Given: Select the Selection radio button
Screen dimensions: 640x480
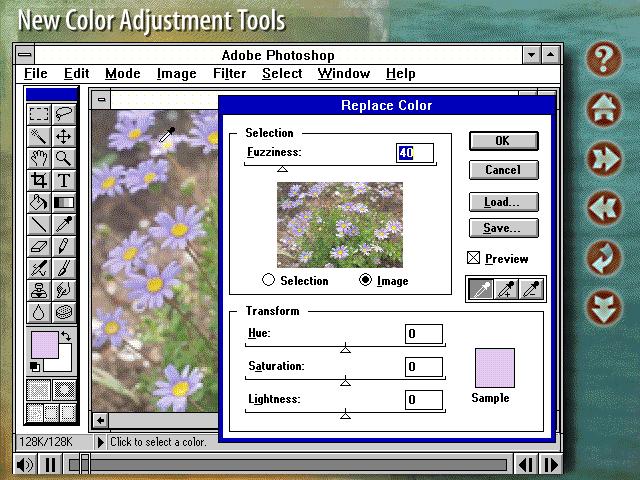Looking at the screenshot, I should pyautogui.click(x=268, y=280).
